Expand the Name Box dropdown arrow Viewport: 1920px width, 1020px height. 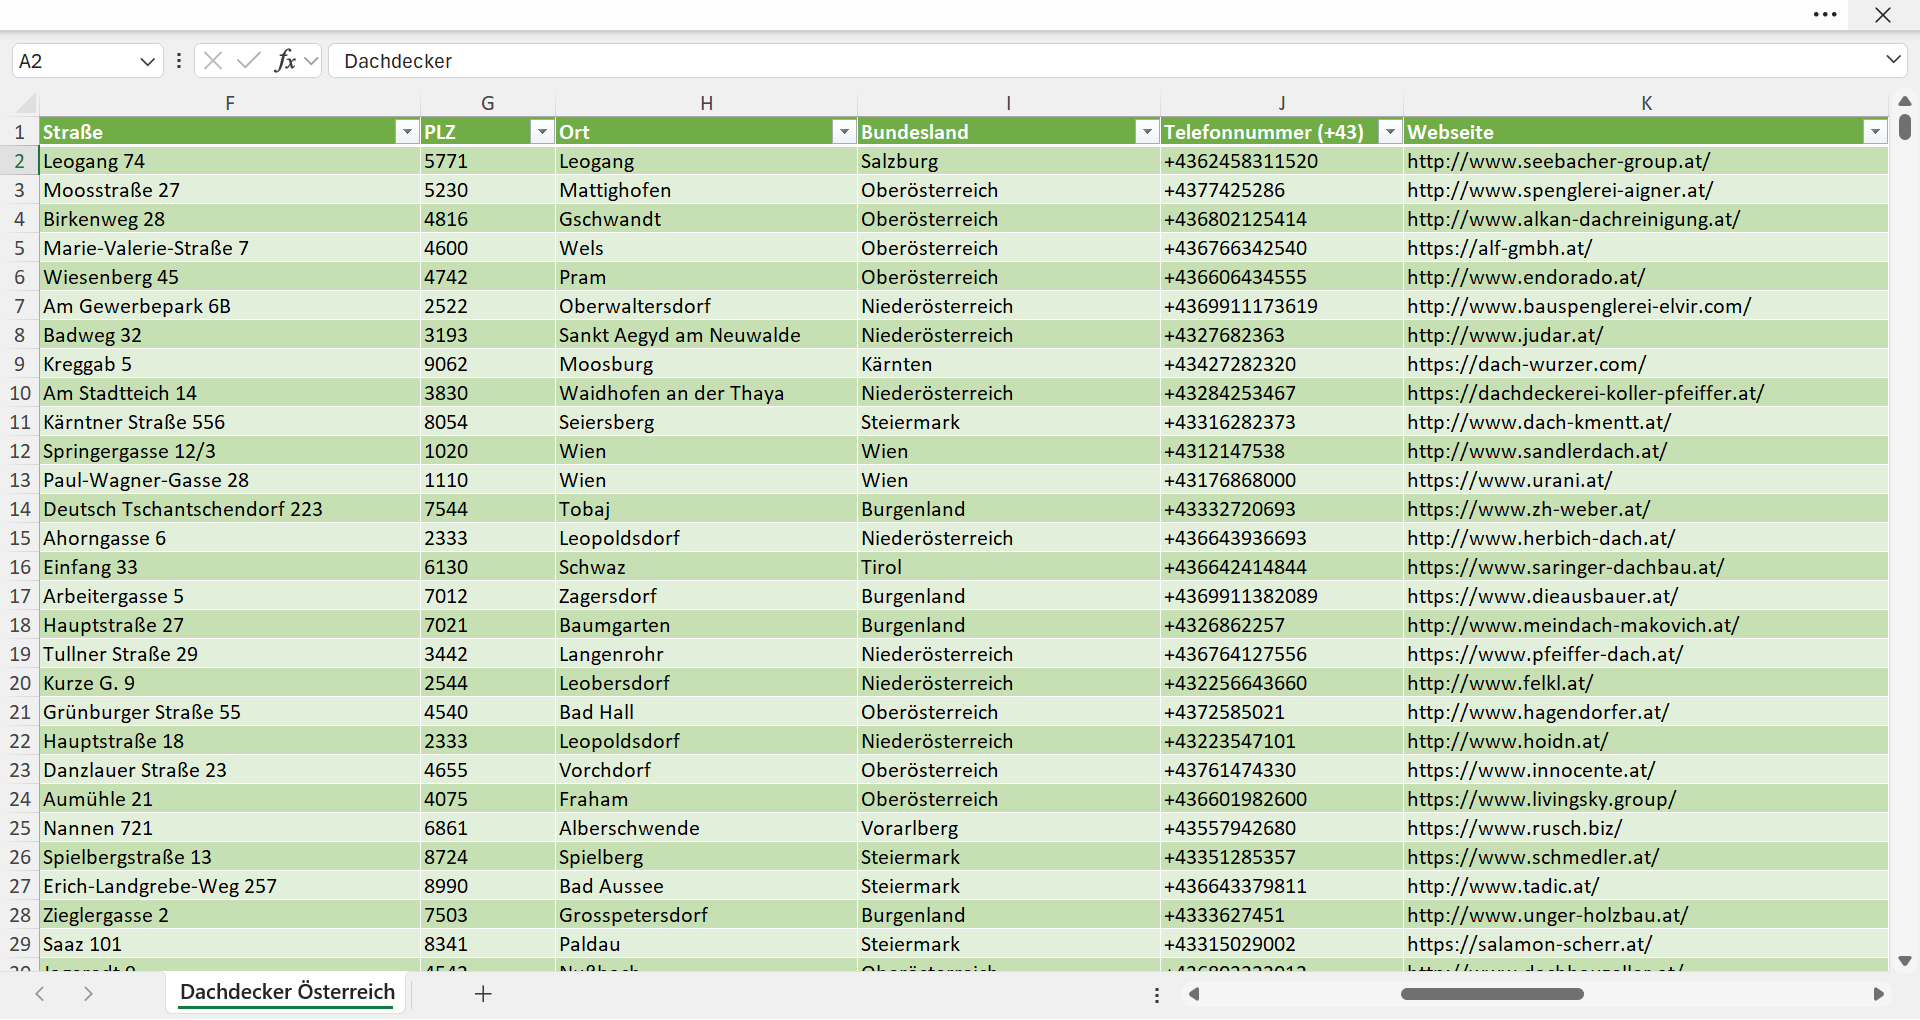(147, 62)
